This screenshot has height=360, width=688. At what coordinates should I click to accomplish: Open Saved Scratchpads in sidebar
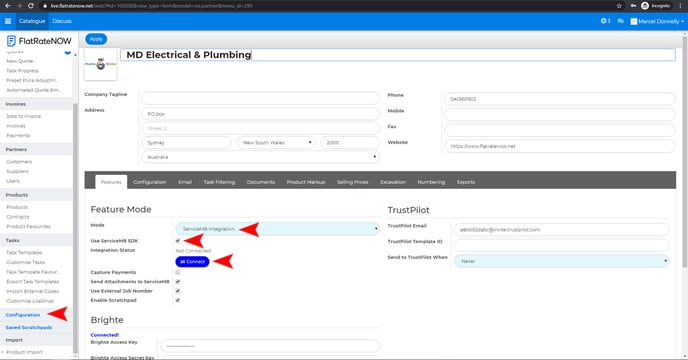[x=29, y=328]
